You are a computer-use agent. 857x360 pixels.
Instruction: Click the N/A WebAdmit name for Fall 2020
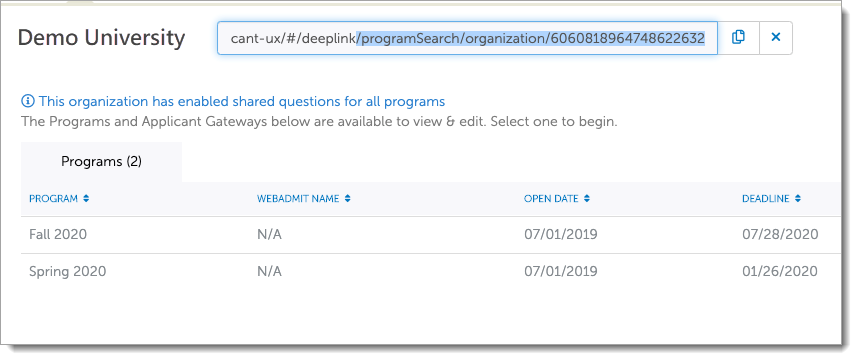269,234
